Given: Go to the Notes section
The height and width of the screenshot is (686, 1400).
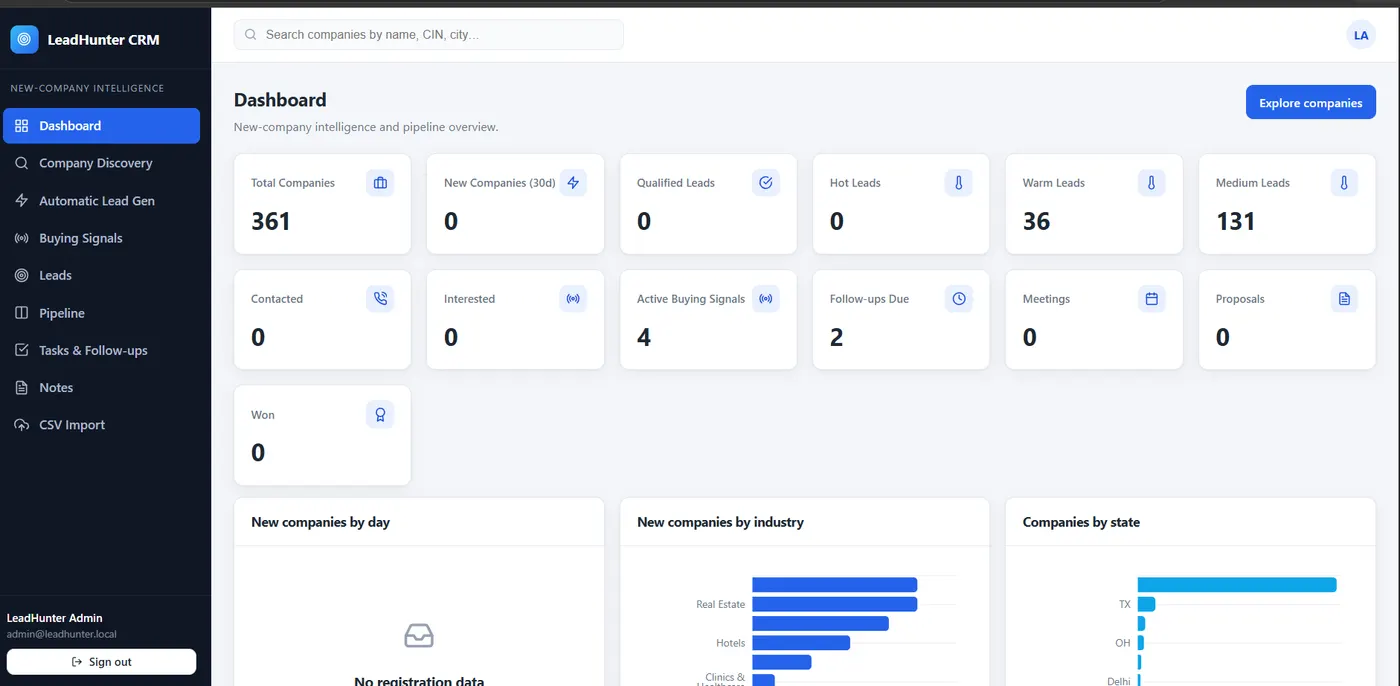Looking at the screenshot, I should coord(101,387).
